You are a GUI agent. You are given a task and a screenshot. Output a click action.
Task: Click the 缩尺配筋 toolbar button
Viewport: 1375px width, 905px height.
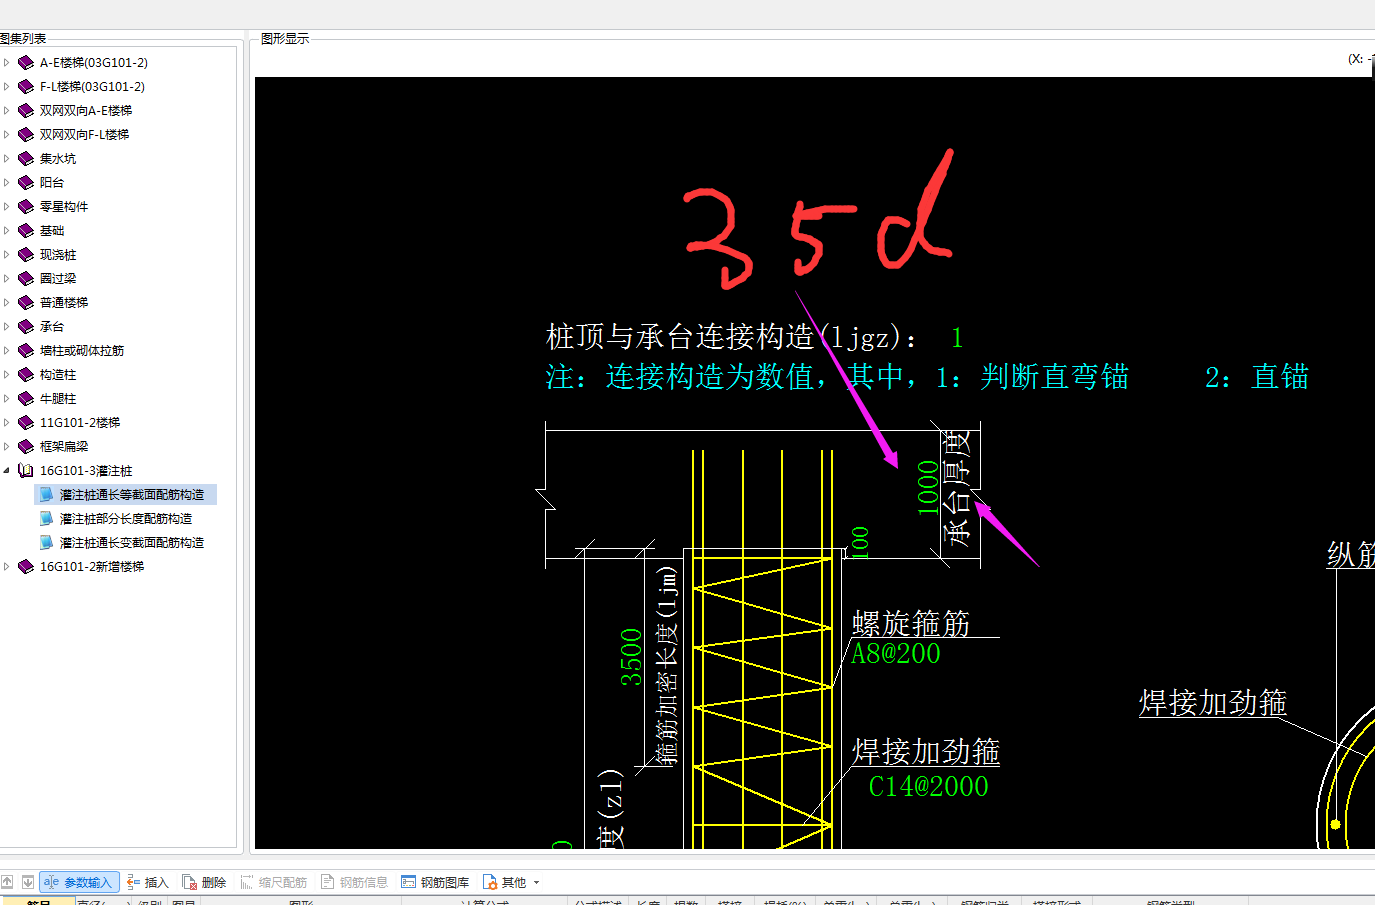pyautogui.click(x=274, y=882)
